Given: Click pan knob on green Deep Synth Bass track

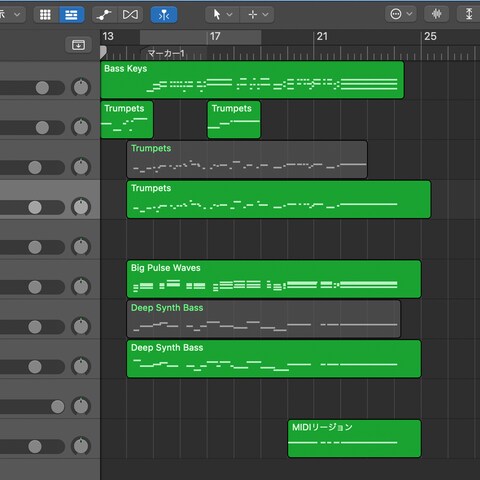Looking at the screenshot, I should tap(81, 366).
